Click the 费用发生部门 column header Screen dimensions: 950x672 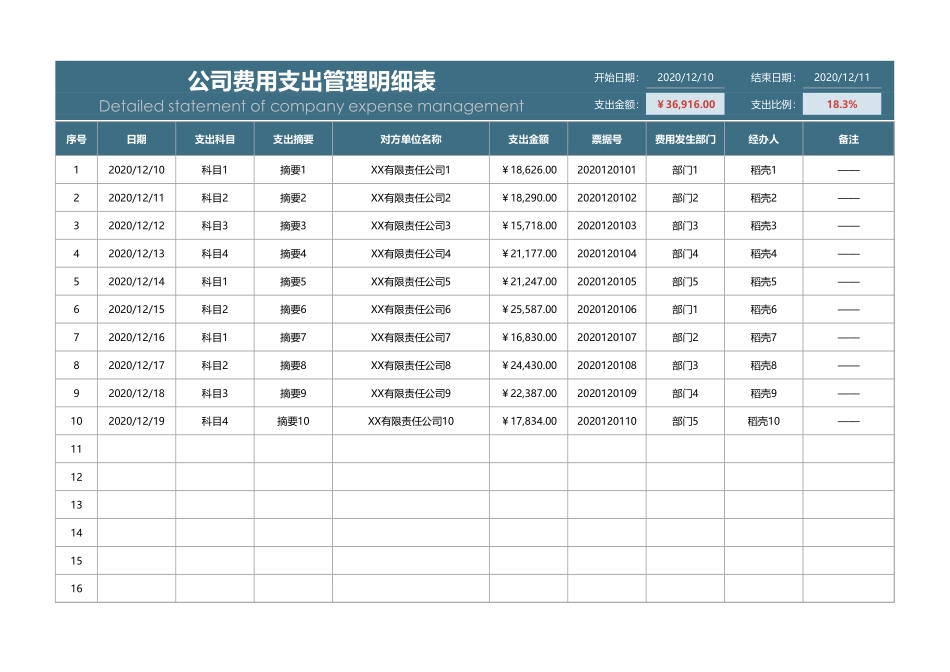[x=686, y=139]
